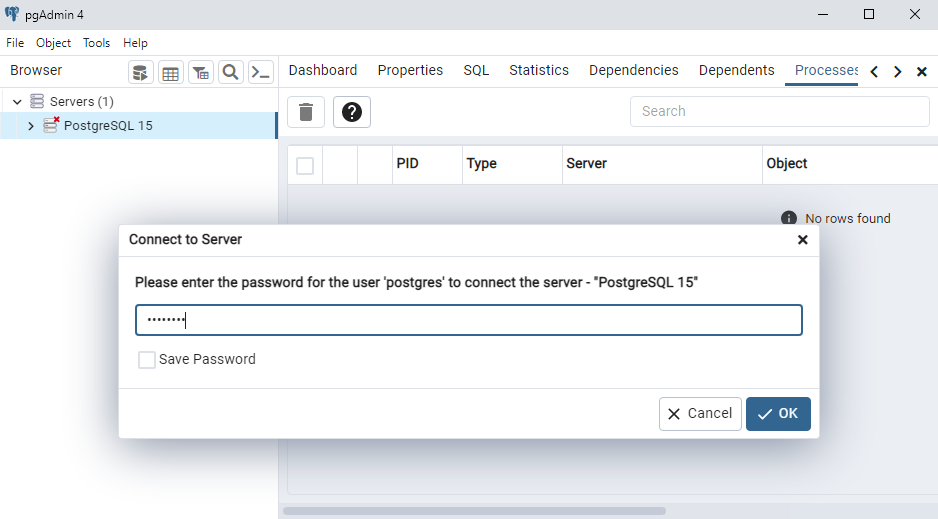The image size is (938, 519).
Task: Click the Search box in Processes
Action: [x=779, y=111]
